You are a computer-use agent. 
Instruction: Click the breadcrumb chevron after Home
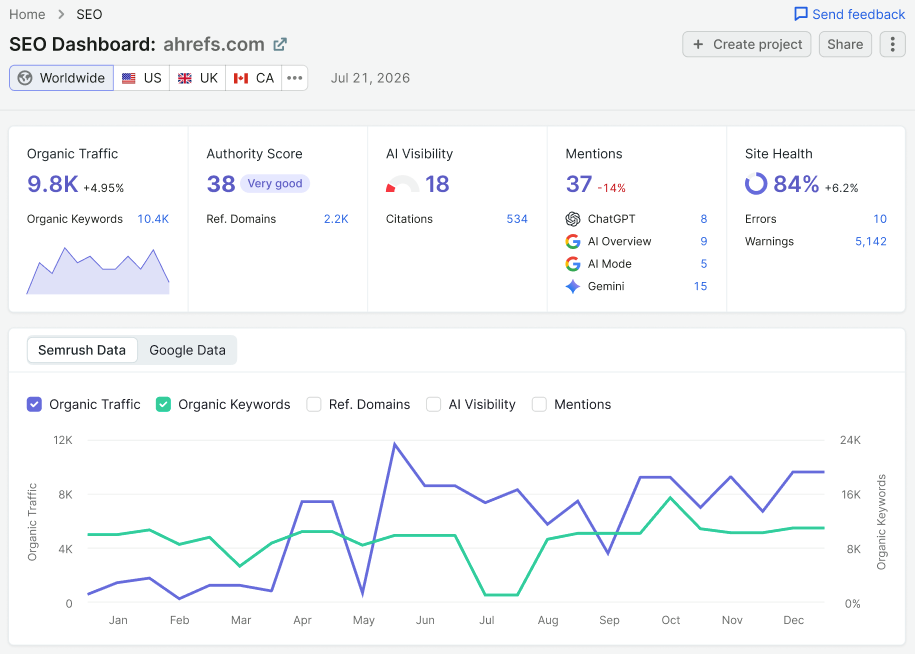click(x=61, y=15)
